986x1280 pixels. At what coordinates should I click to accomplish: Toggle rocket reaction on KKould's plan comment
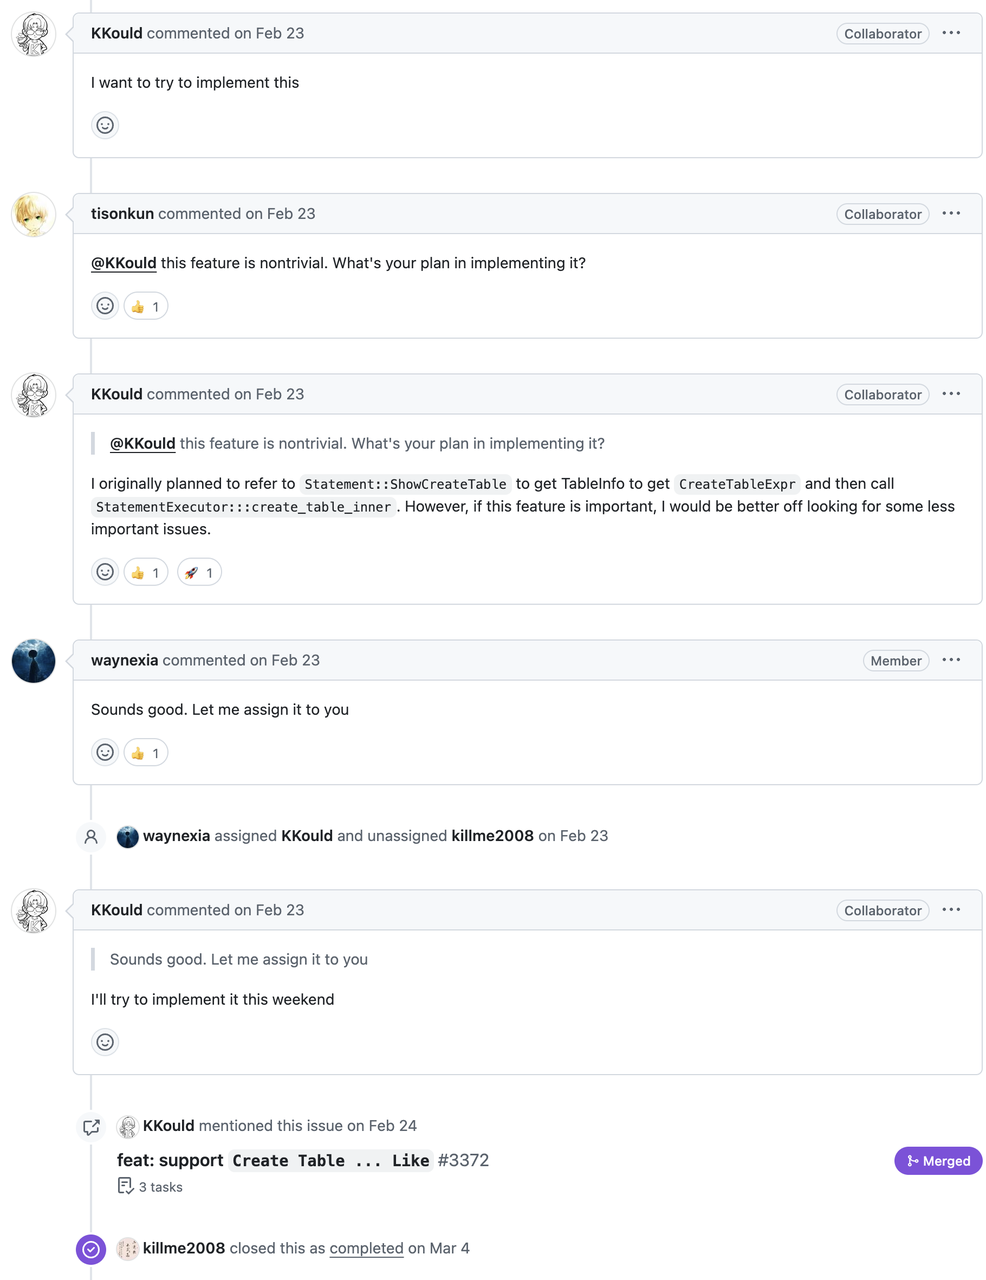(199, 572)
